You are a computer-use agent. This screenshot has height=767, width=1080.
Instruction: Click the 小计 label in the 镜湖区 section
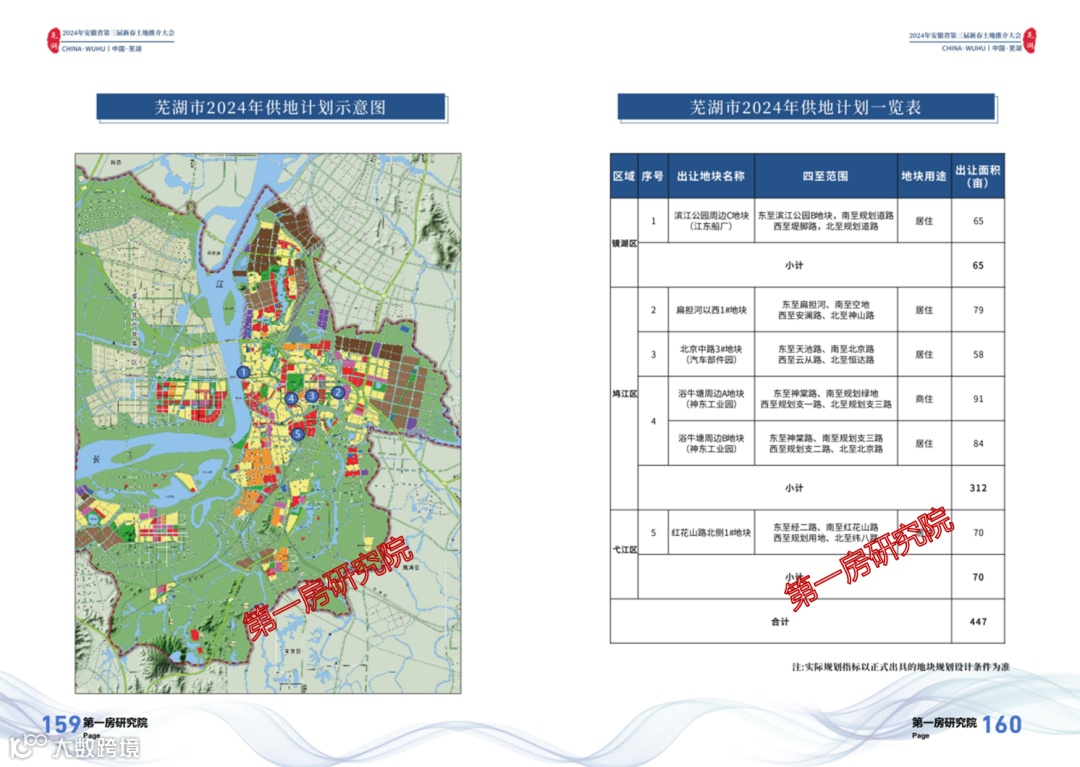tap(794, 265)
